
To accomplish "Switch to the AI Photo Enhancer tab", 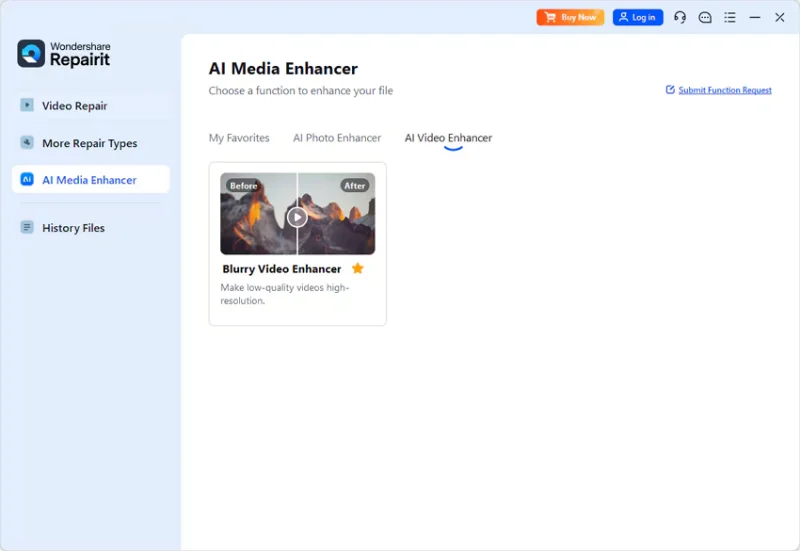I will [x=337, y=138].
